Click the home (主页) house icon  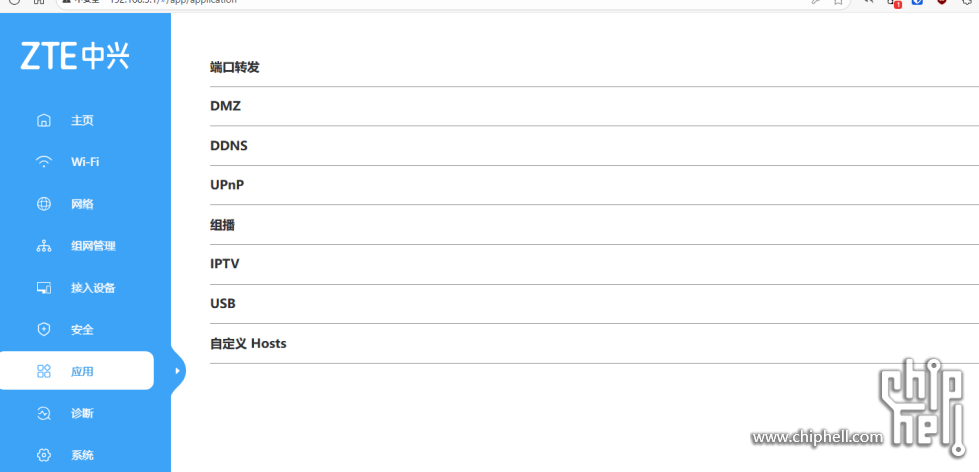44,121
